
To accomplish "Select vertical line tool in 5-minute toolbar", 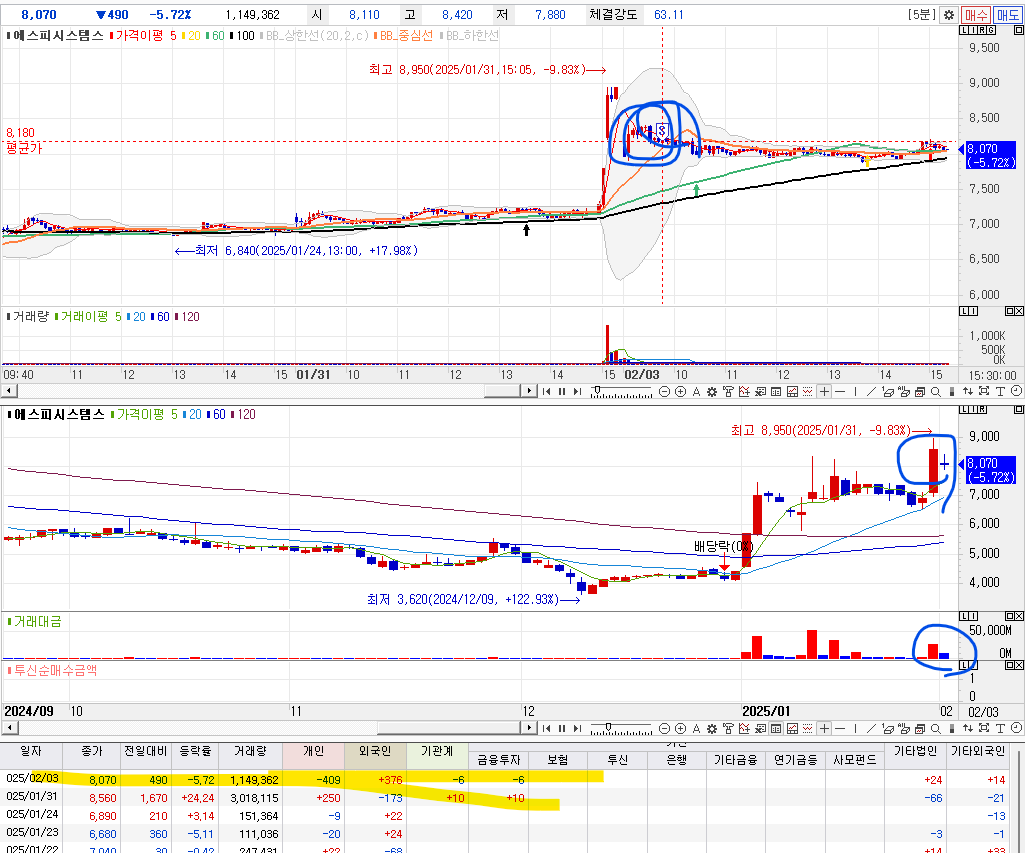I will pos(856,392).
